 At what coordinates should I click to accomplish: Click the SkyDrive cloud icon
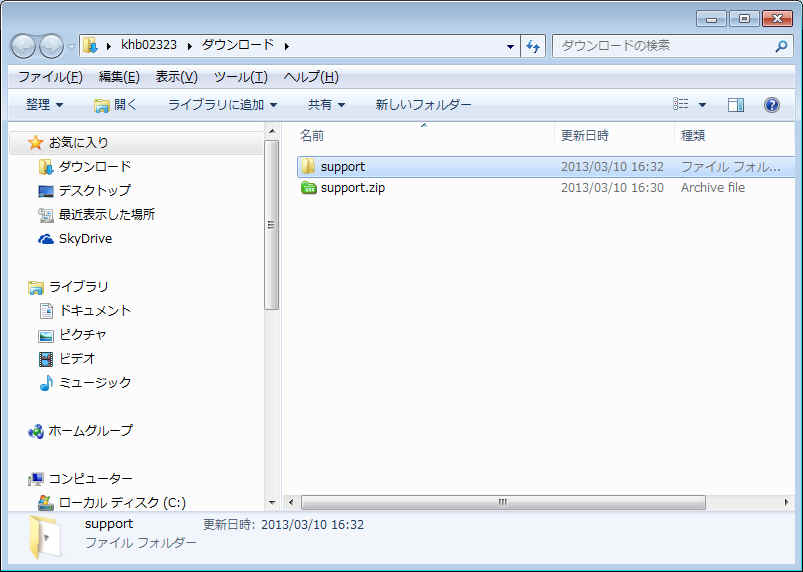click(x=46, y=239)
